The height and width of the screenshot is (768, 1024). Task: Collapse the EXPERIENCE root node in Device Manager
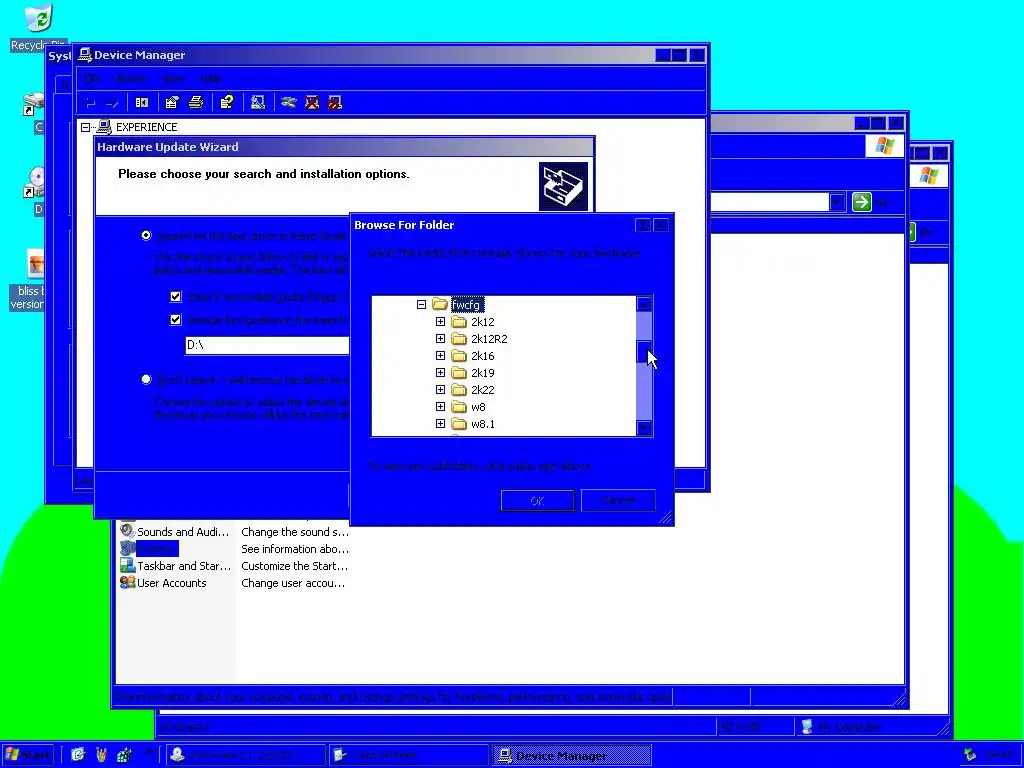(86, 127)
